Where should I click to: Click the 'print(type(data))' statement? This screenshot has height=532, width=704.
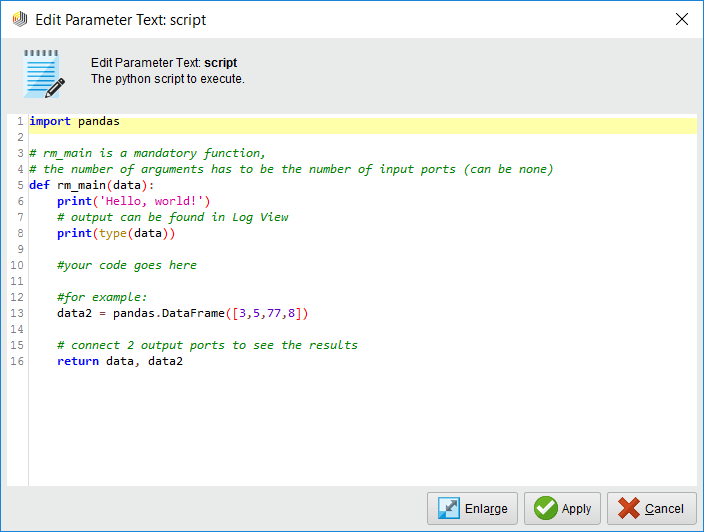tap(115, 233)
